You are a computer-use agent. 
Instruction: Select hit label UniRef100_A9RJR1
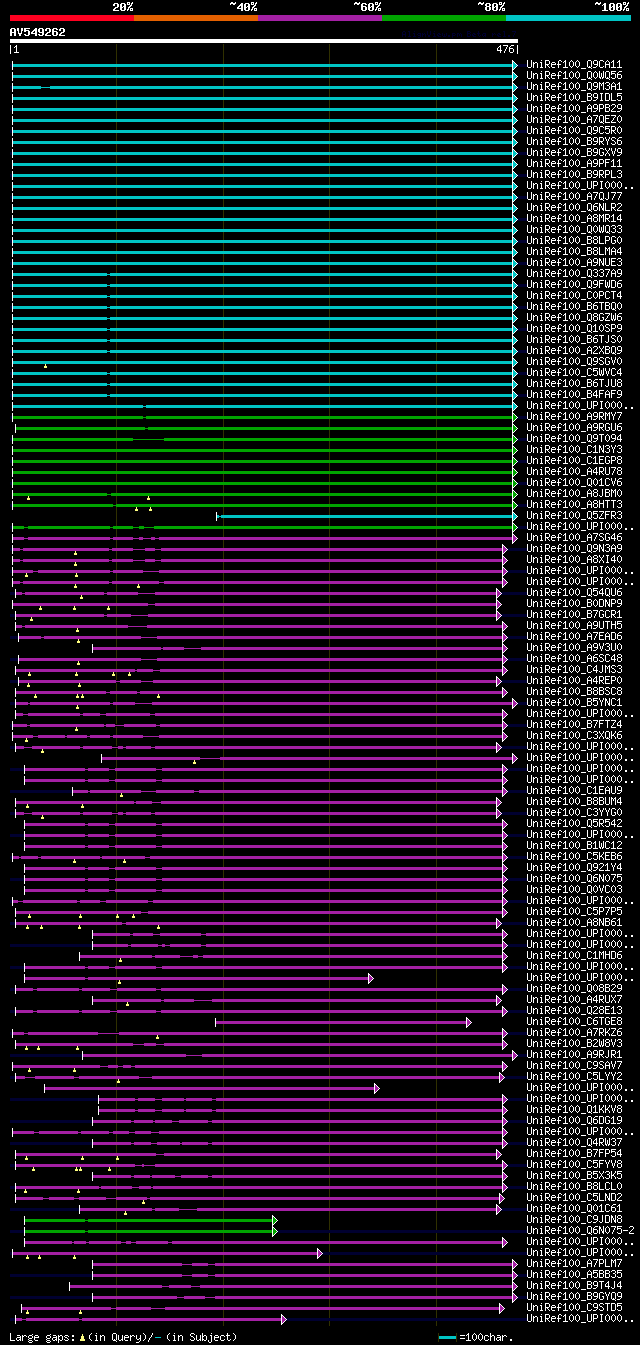(574, 1055)
